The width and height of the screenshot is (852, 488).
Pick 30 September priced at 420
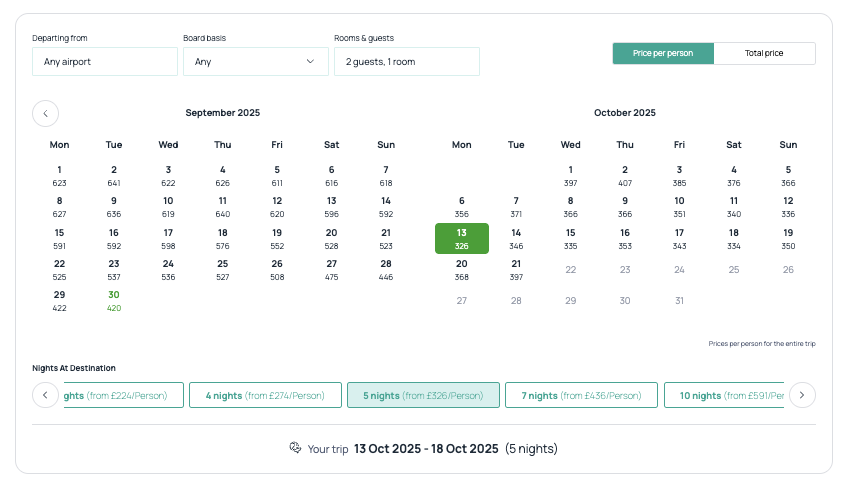(x=114, y=301)
